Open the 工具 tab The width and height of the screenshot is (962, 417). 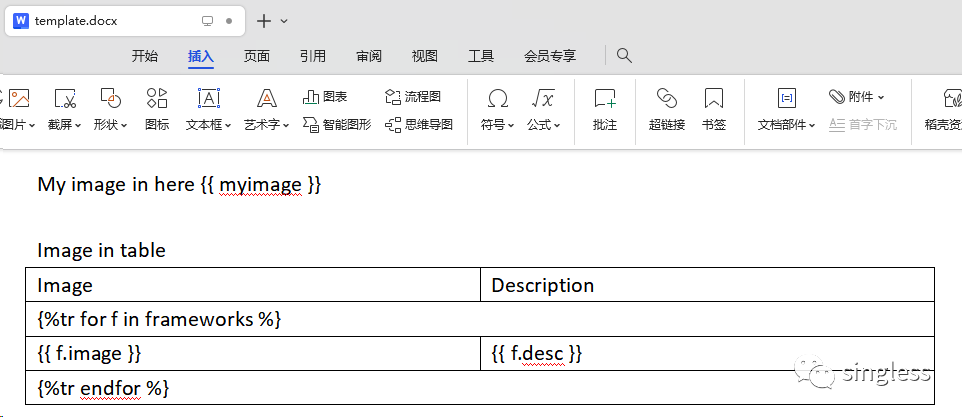pos(481,56)
